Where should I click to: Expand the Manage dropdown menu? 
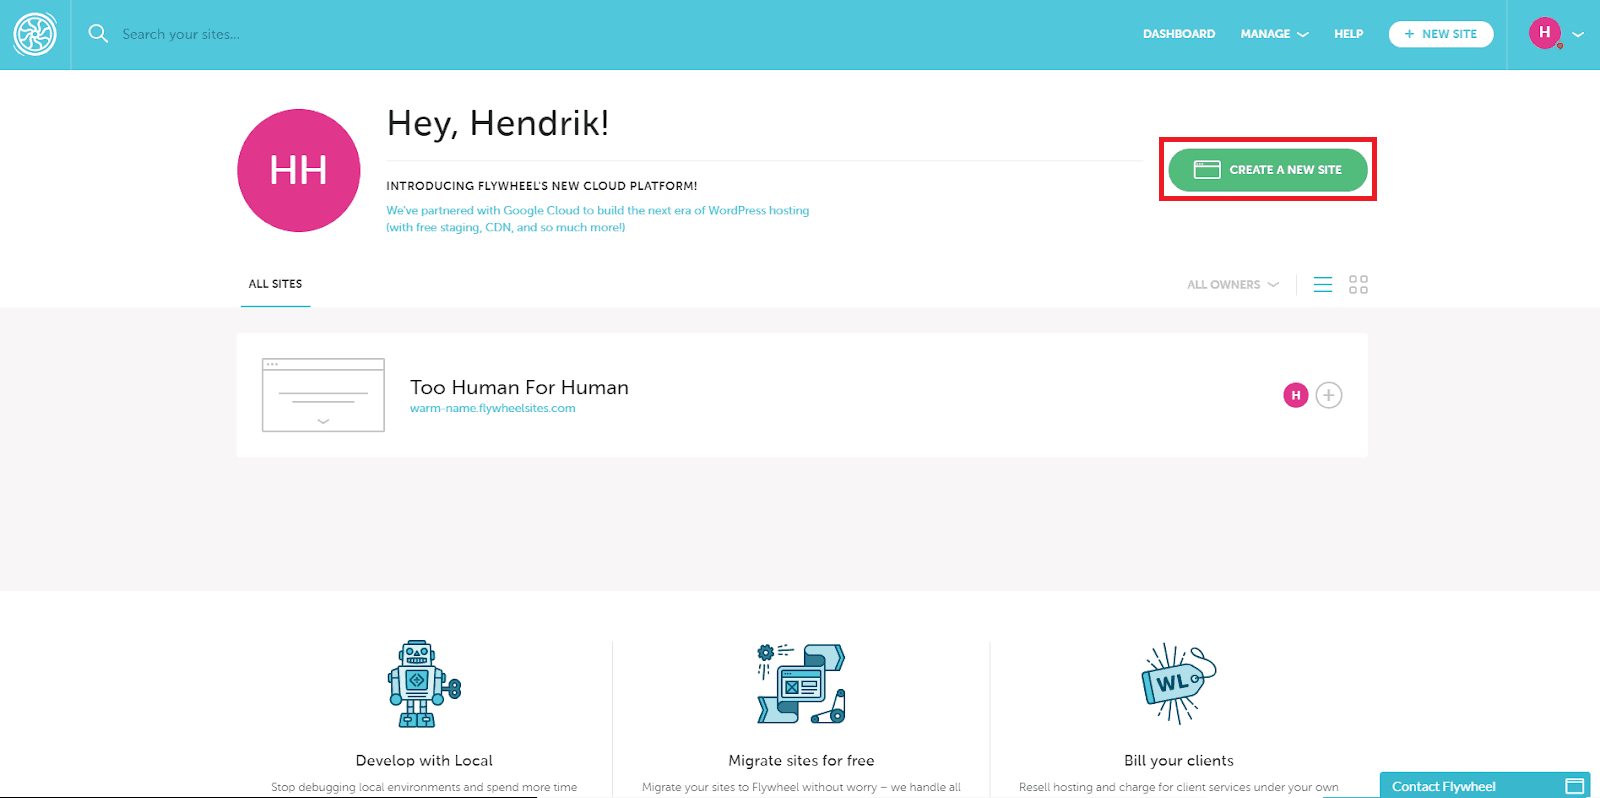pyautogui.click(x=1274, y=34)
